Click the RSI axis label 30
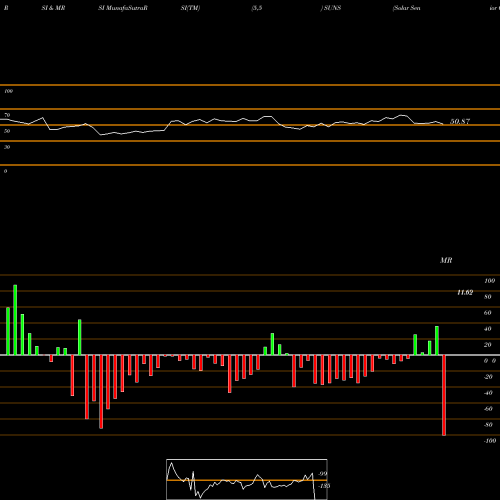Screen dimensions: 500x500 click(x=7, y=147)
